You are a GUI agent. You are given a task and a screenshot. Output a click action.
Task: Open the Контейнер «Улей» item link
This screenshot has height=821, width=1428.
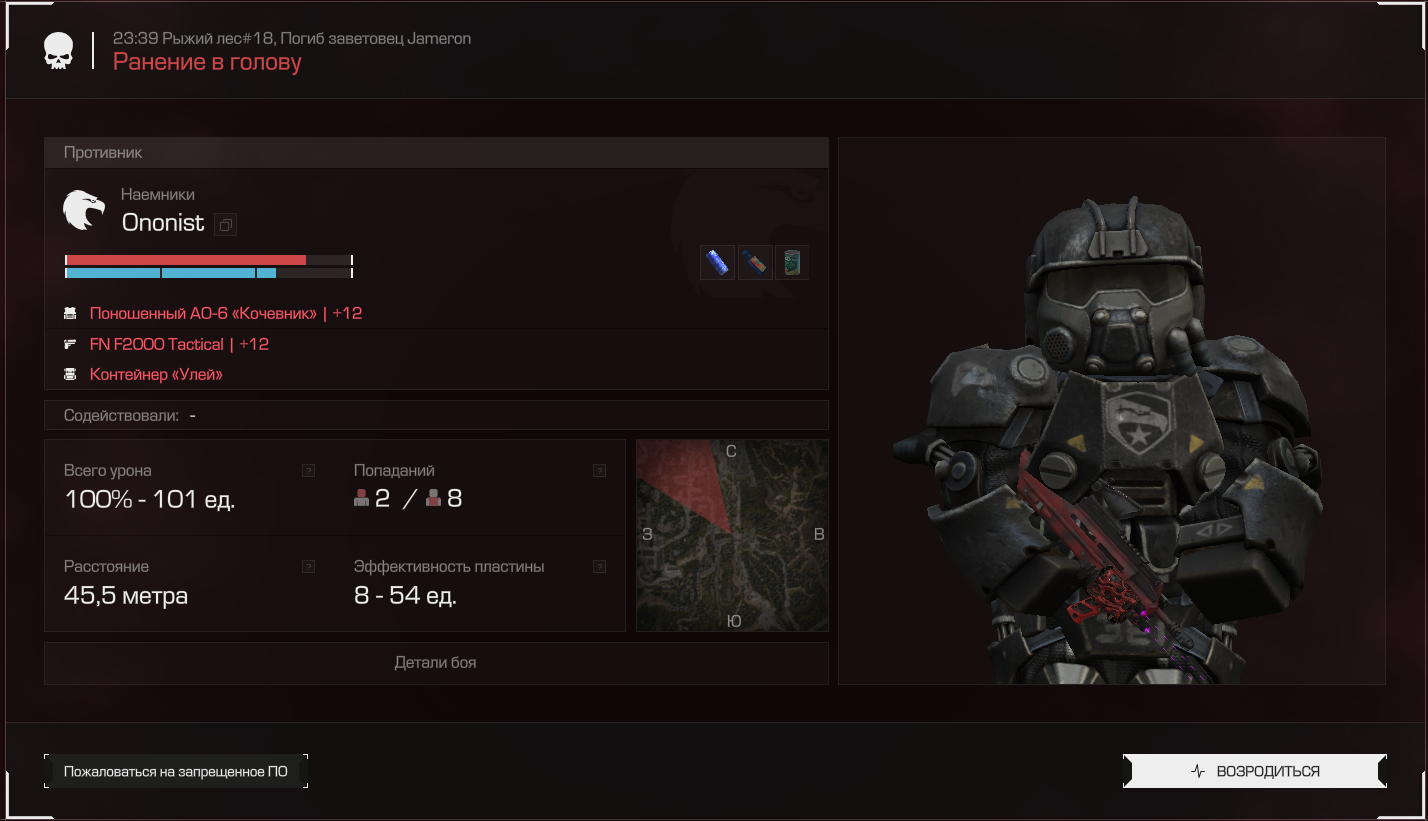(x=156, y=374)
